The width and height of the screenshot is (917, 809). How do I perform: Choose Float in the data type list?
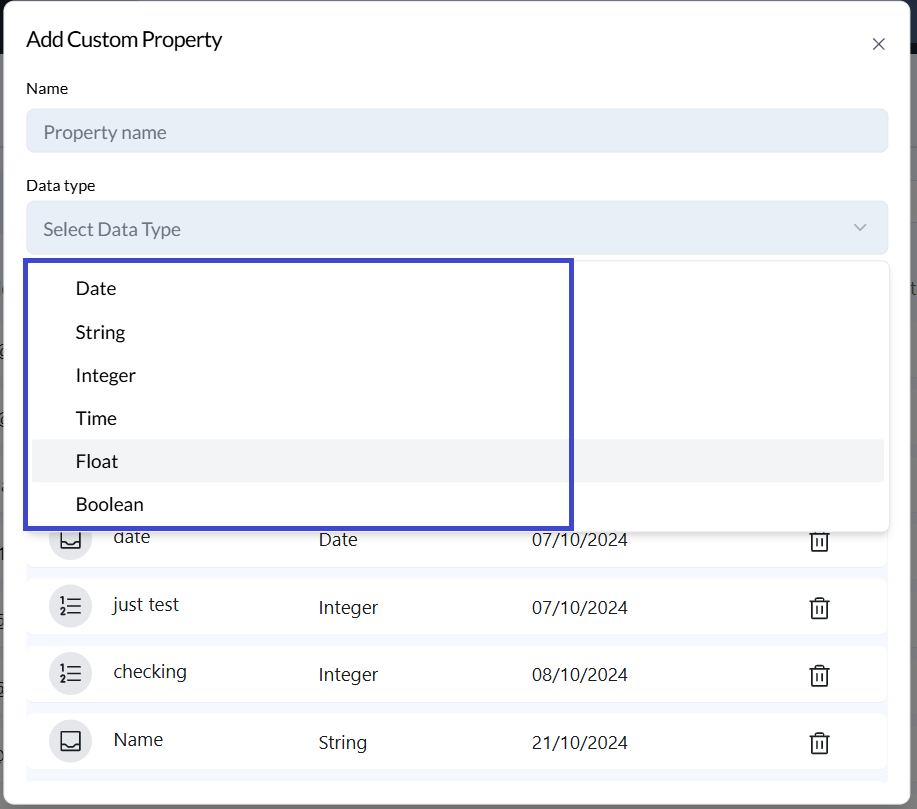pos(97,461)
